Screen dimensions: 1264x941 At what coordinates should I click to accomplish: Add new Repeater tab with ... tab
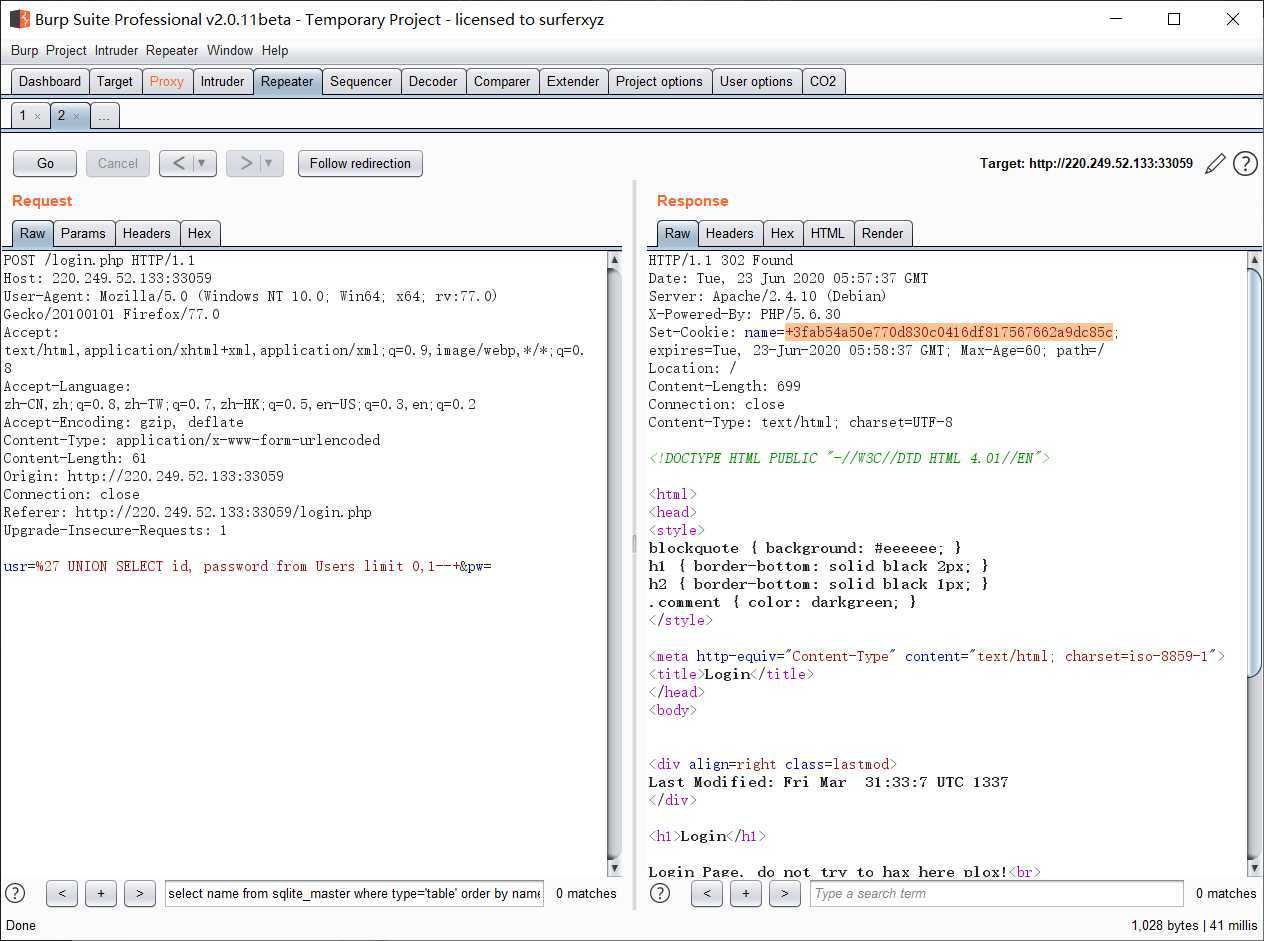tap(104, 116)
